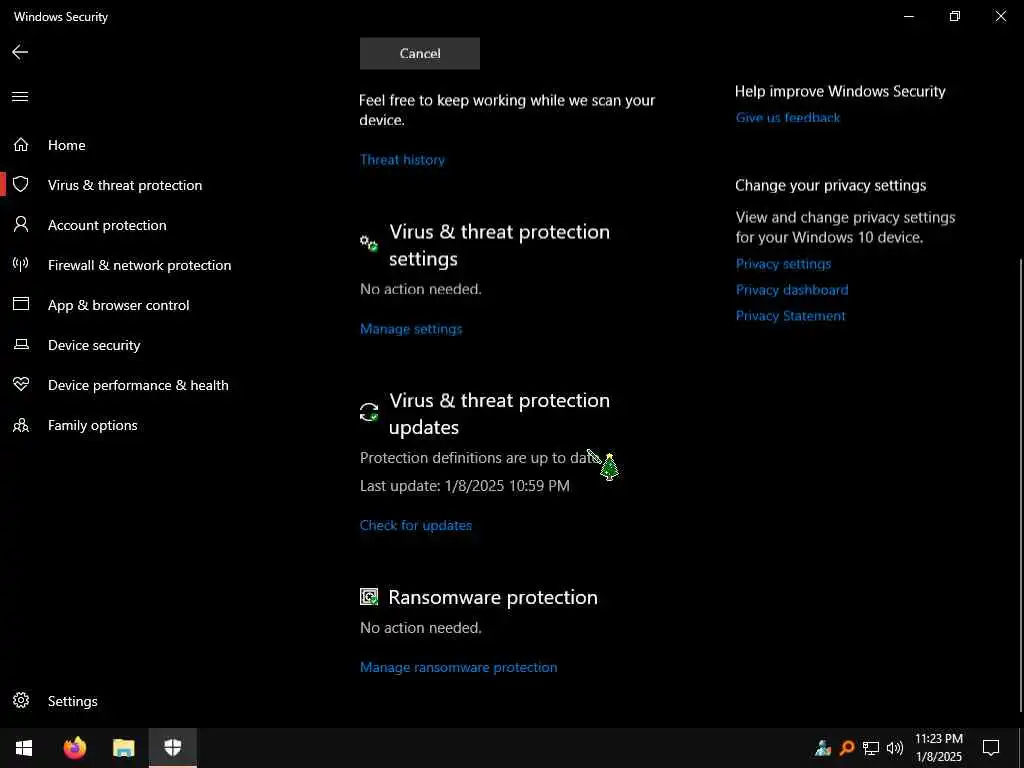Click the gears icon beside protection settings heading

click(369, 244)
